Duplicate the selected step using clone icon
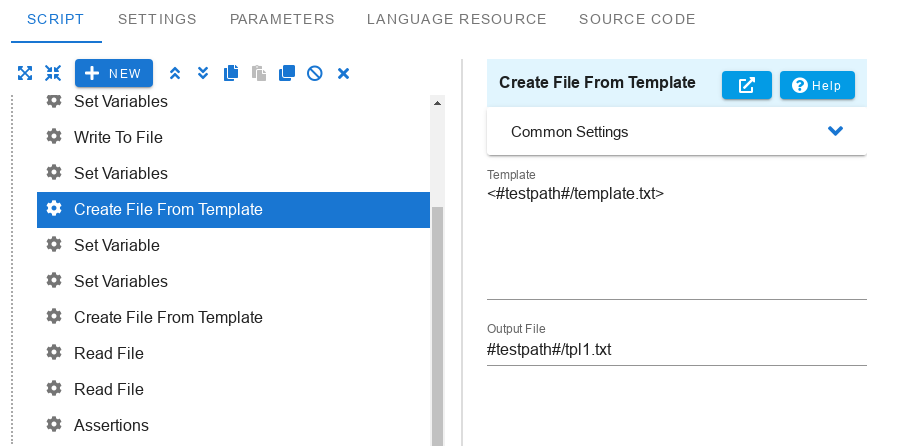This screenshot has width=899, height=446. point(287,73)
